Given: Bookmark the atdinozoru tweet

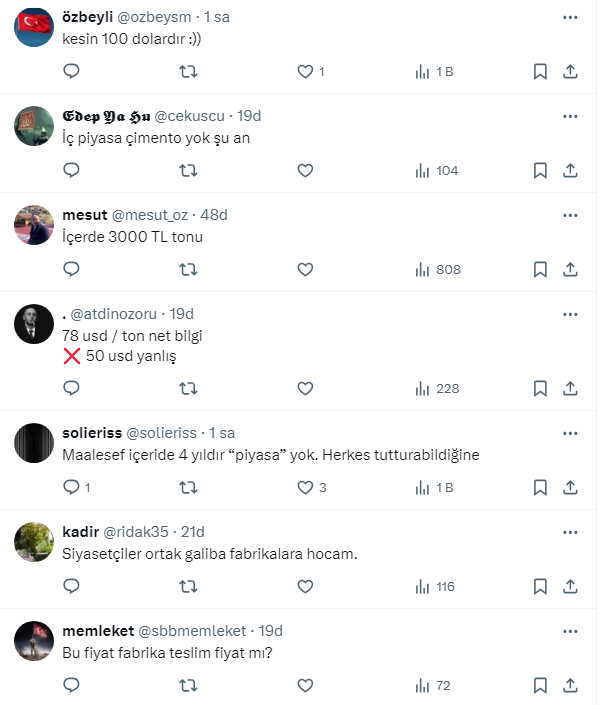Looking at the screenshot, I should [540, 388].
